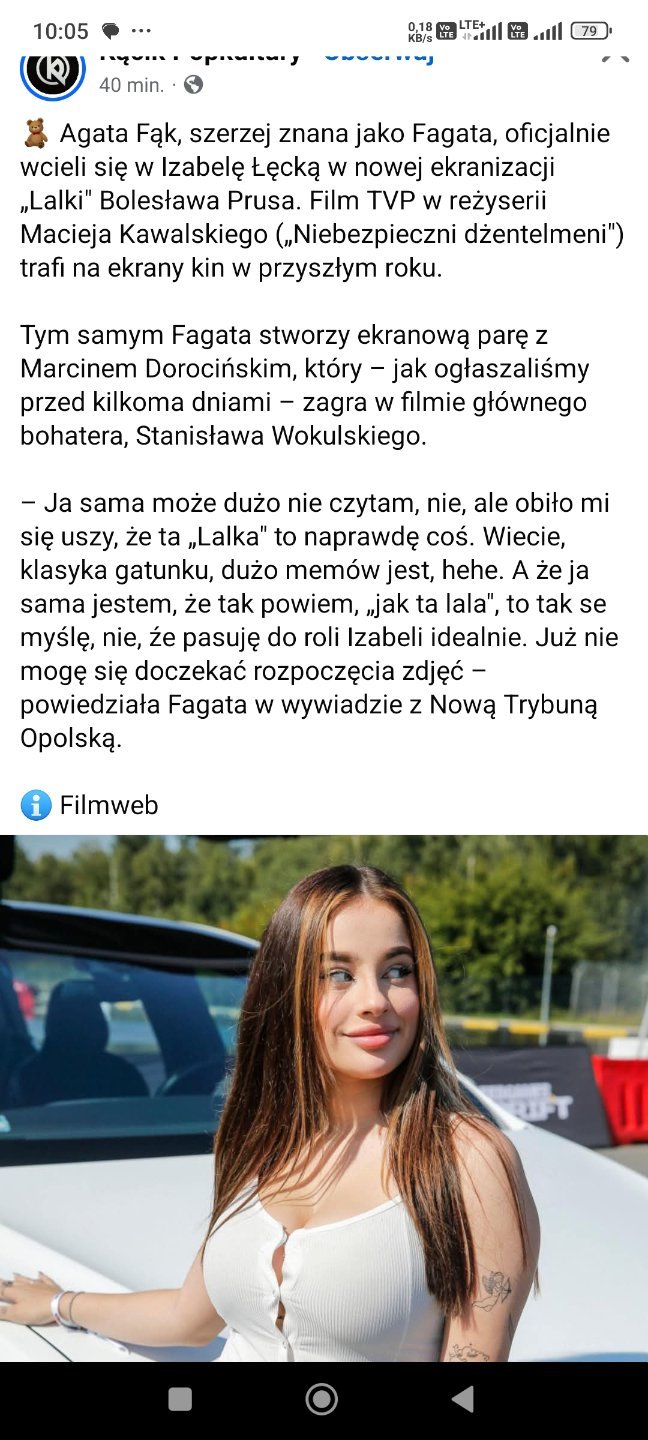Follow the page via Obserwuj link
This screenshot has width=648, height=1440.
click(x=380, y=54)
